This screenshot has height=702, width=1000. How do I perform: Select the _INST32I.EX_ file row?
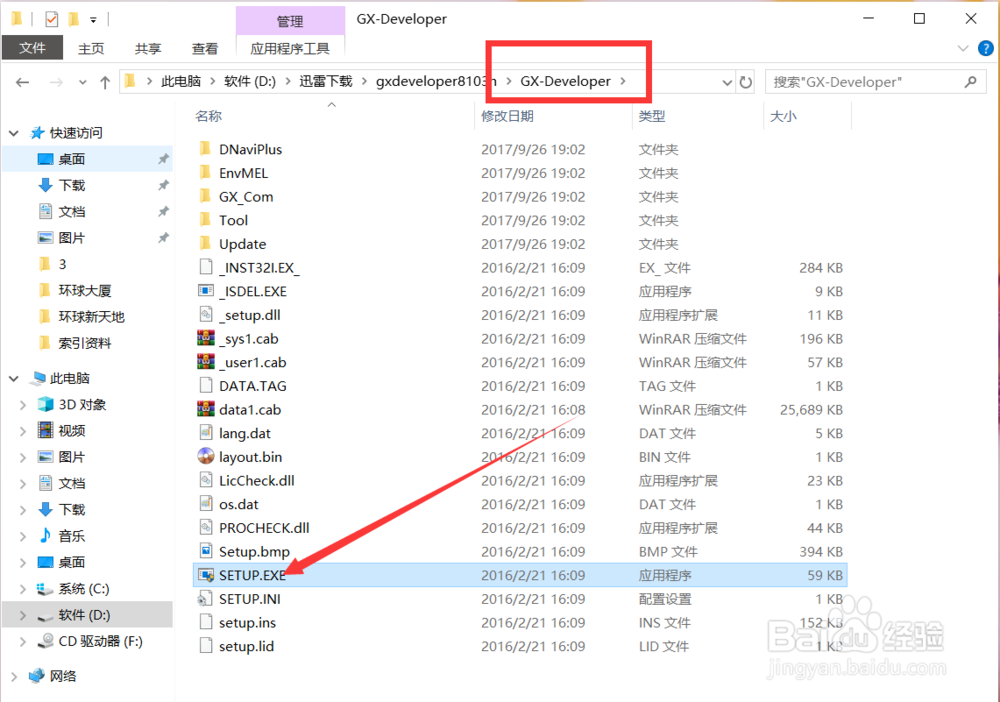[520, 267]
